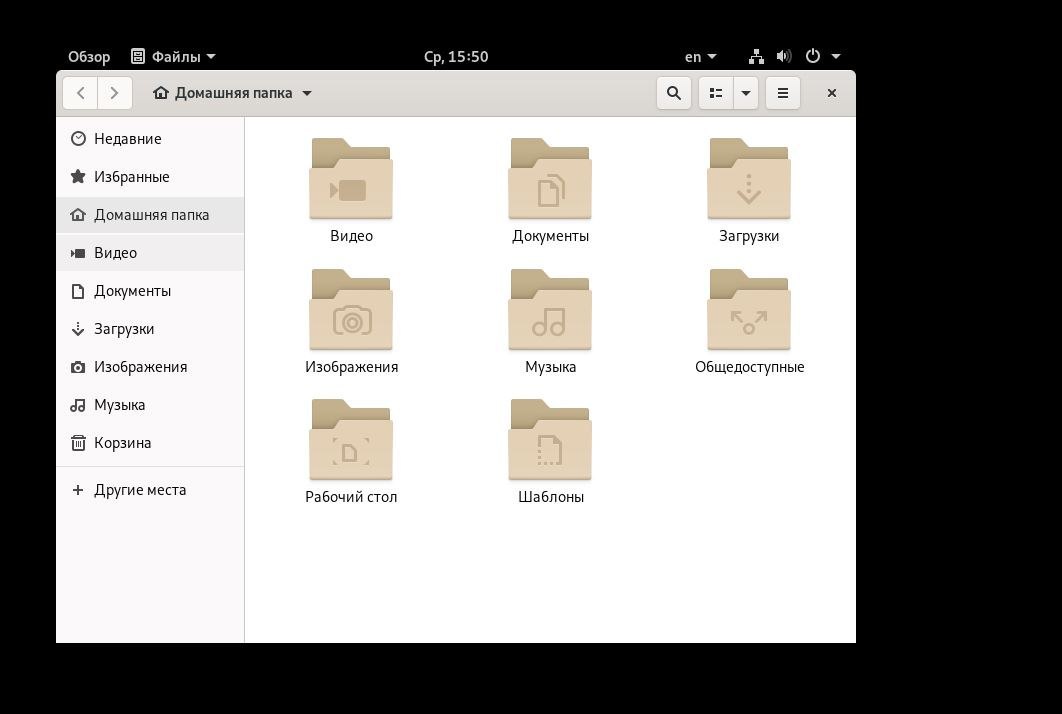The width and height of the screenshot is (1062, 714).
Task: Open the Рабочий стол folder icon
Action: coord(351,440)
